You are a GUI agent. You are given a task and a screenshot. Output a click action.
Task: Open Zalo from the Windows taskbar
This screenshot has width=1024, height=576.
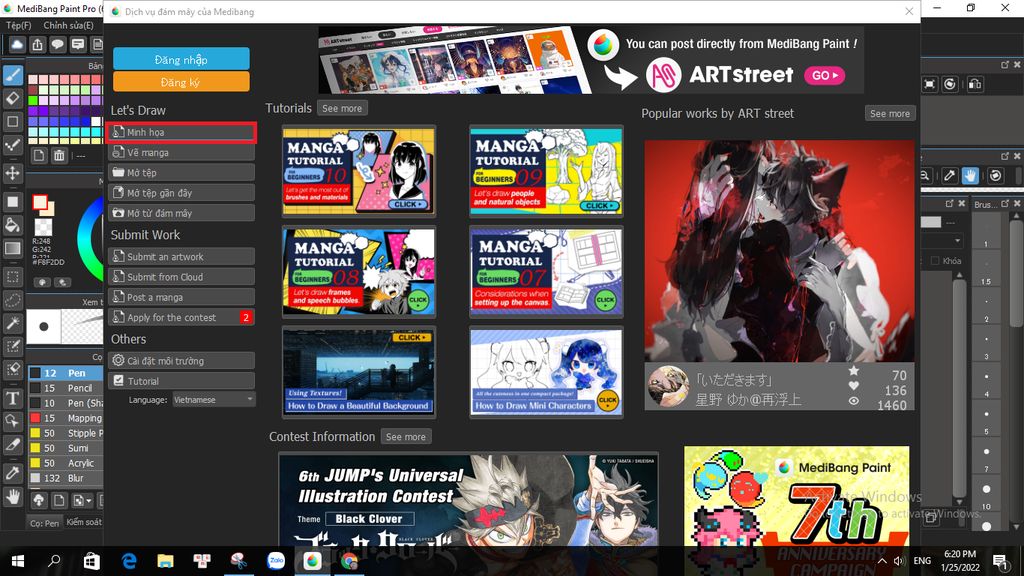point(276,560)
